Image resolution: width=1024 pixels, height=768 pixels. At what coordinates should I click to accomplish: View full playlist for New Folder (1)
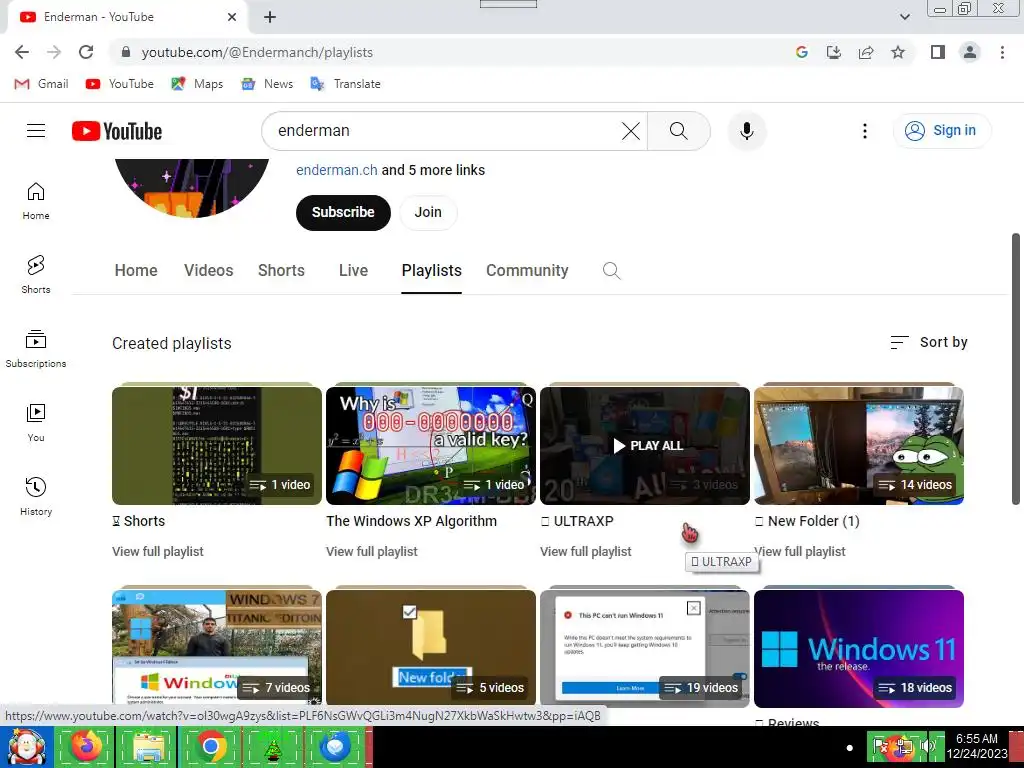coord(800,551)
